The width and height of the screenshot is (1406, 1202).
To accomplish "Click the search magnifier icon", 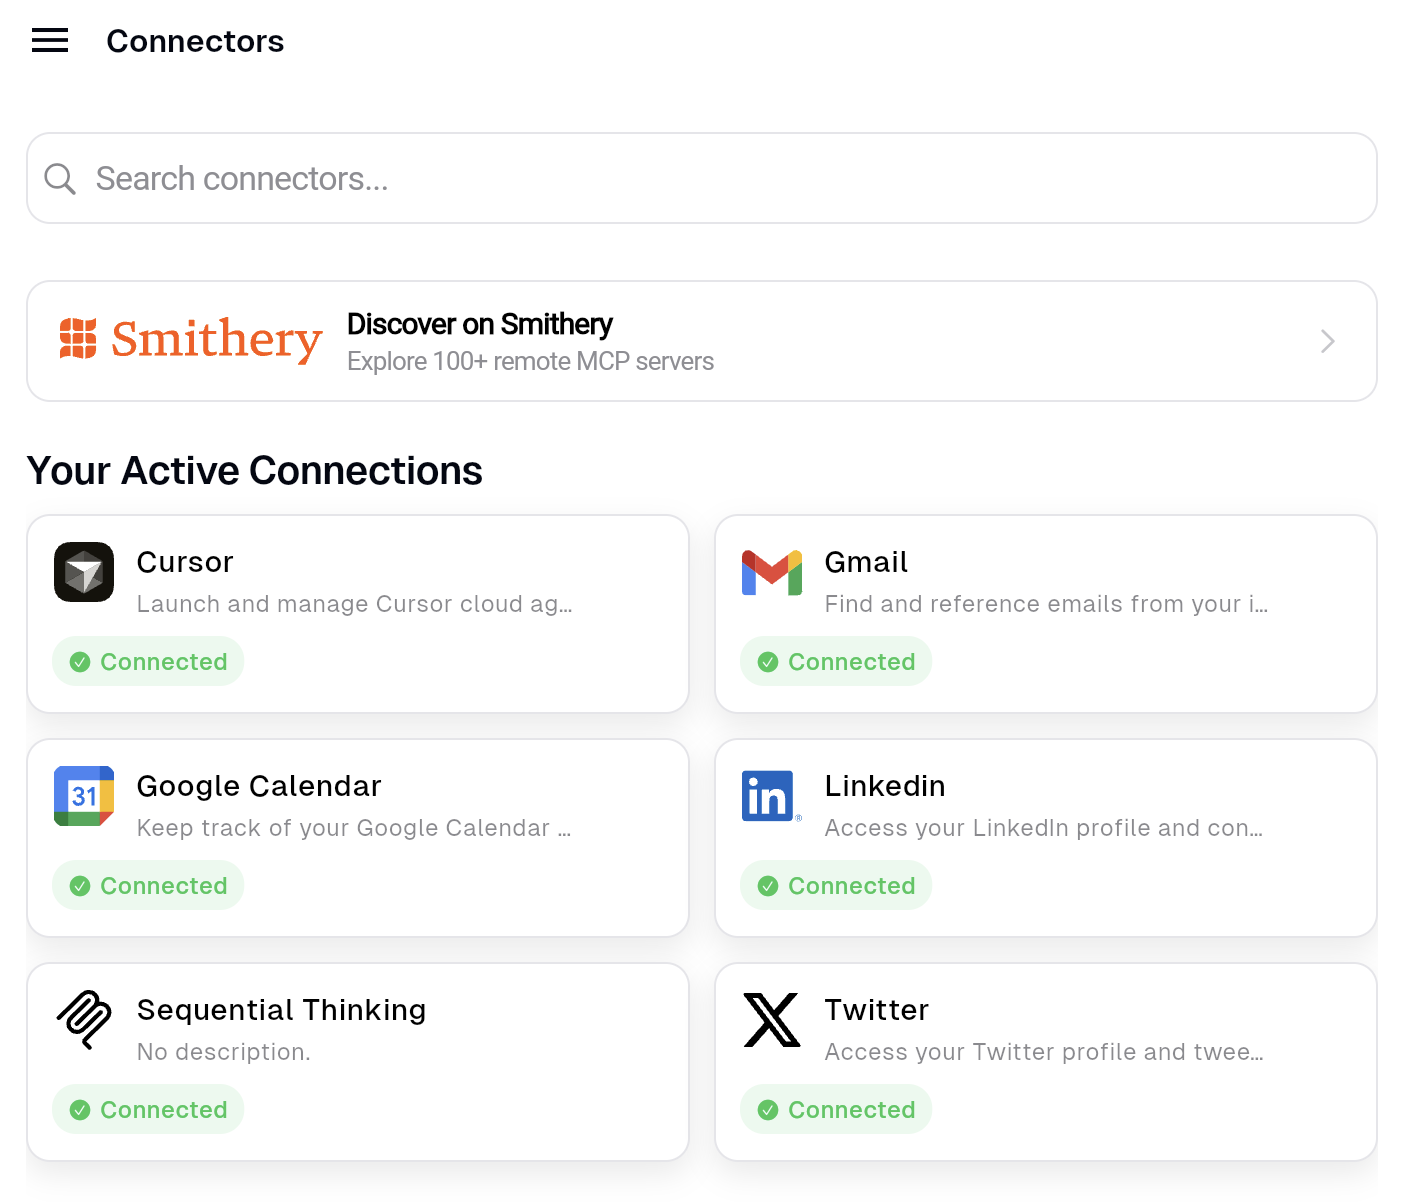I will pyautogui.click(x=60, y=179).
